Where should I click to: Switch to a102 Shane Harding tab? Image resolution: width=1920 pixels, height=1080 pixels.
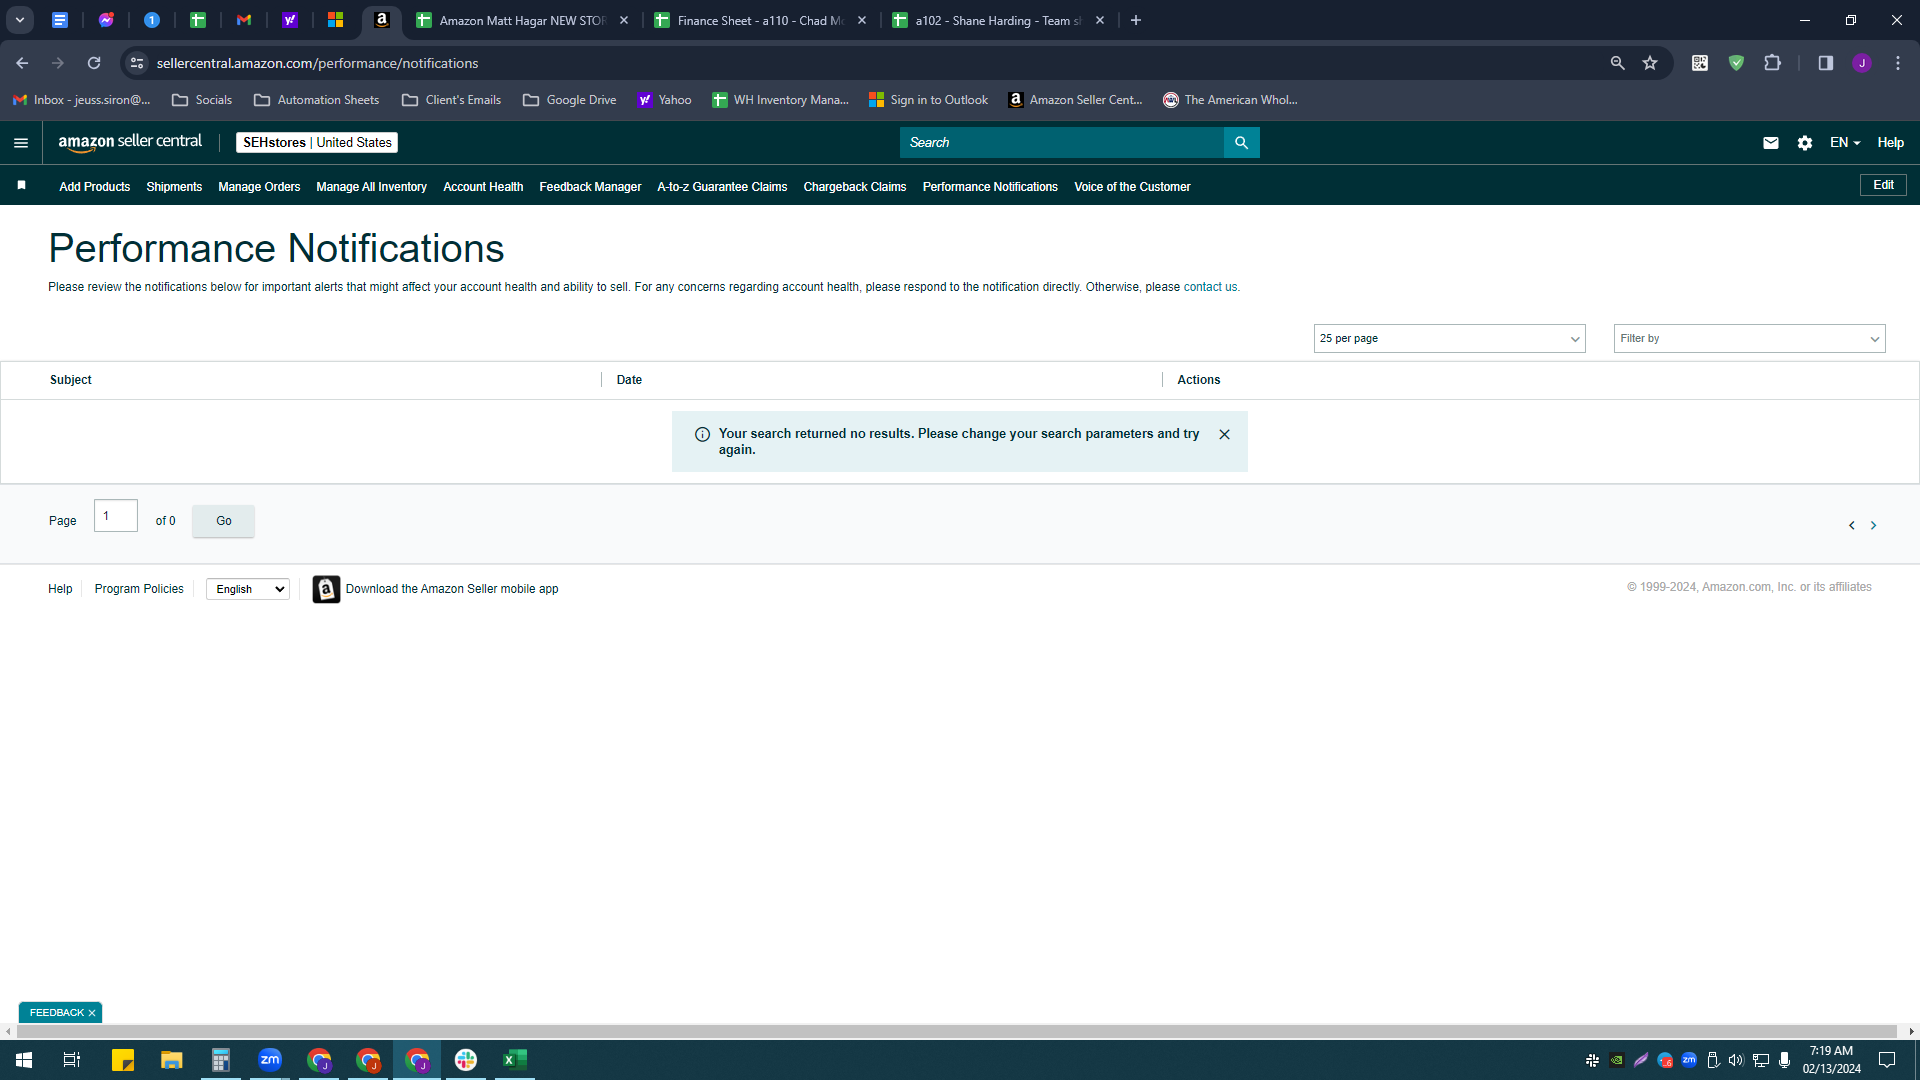click(x=996, y=20)
